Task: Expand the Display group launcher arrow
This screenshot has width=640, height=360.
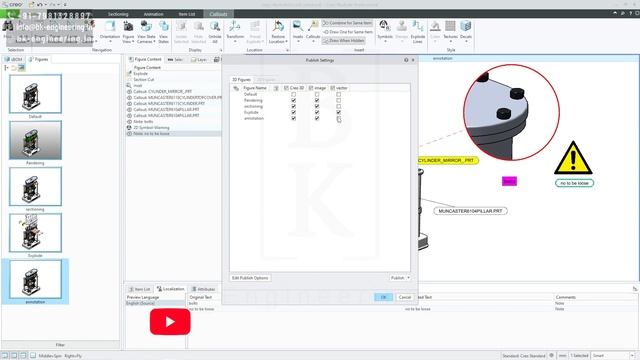Action: 221,50
